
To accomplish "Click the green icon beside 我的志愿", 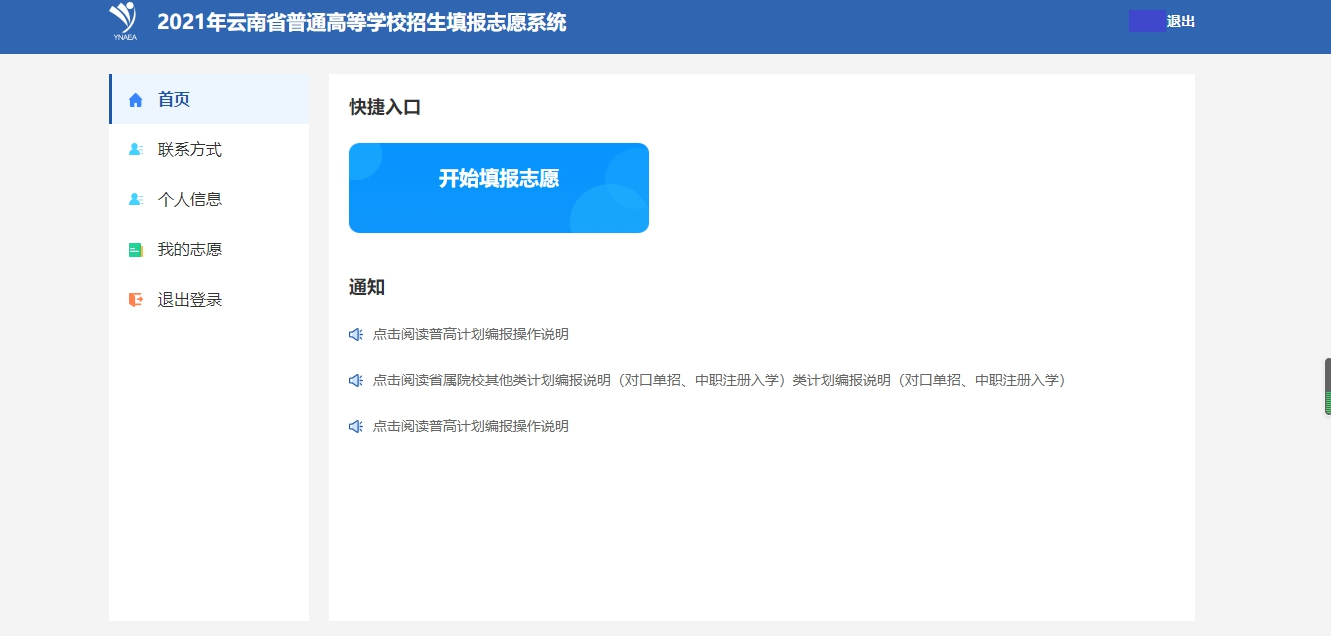I will pos(136,250).
